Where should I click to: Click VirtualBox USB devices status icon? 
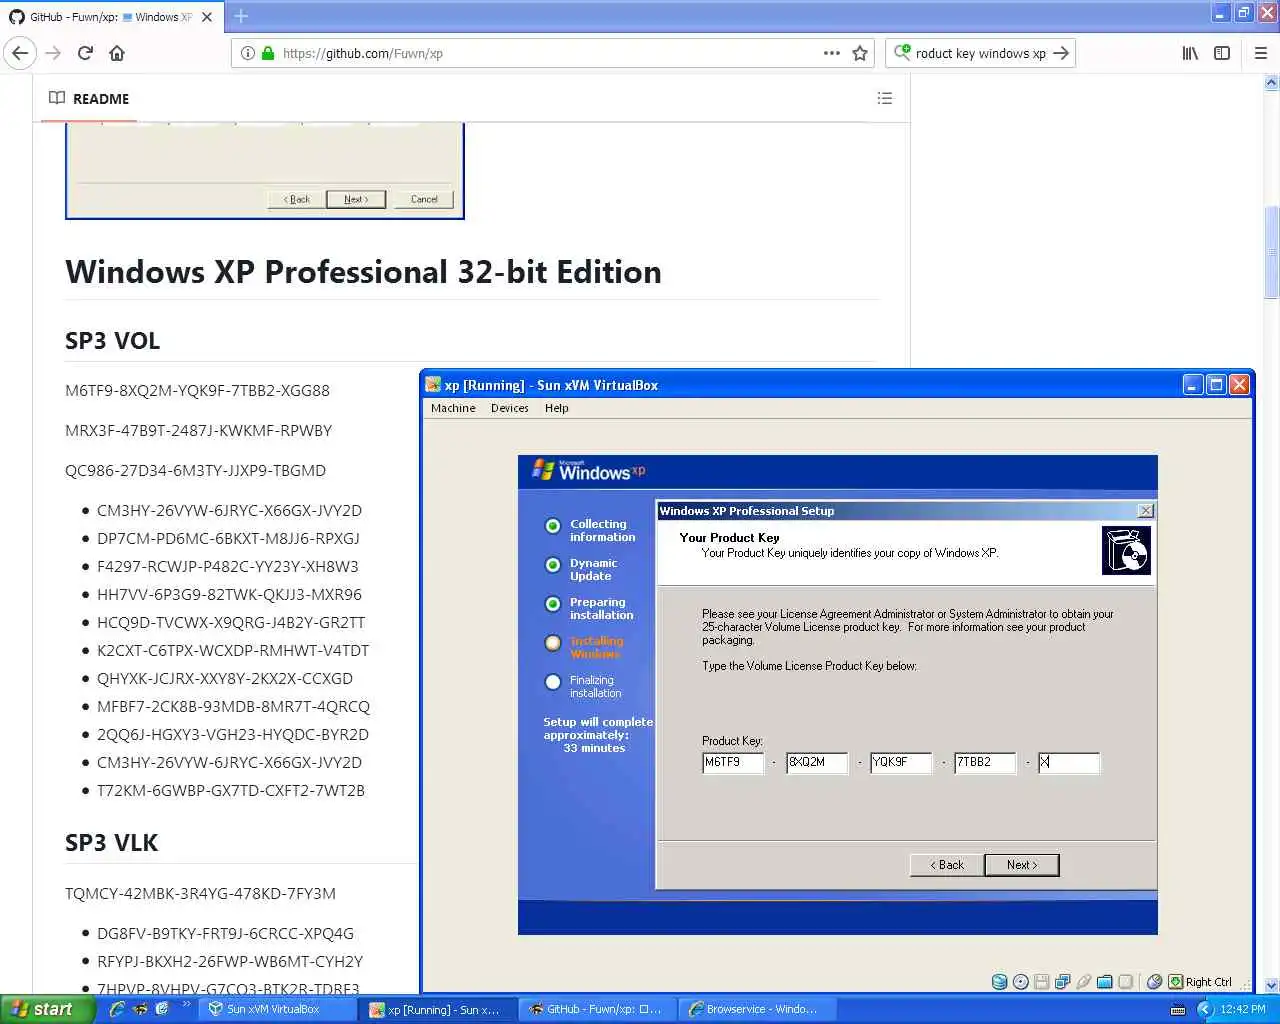(1083, 982)
